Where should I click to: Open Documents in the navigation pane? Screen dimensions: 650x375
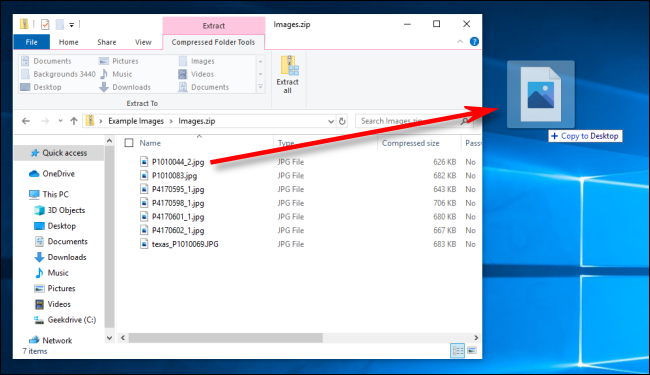tap(61, 242)
